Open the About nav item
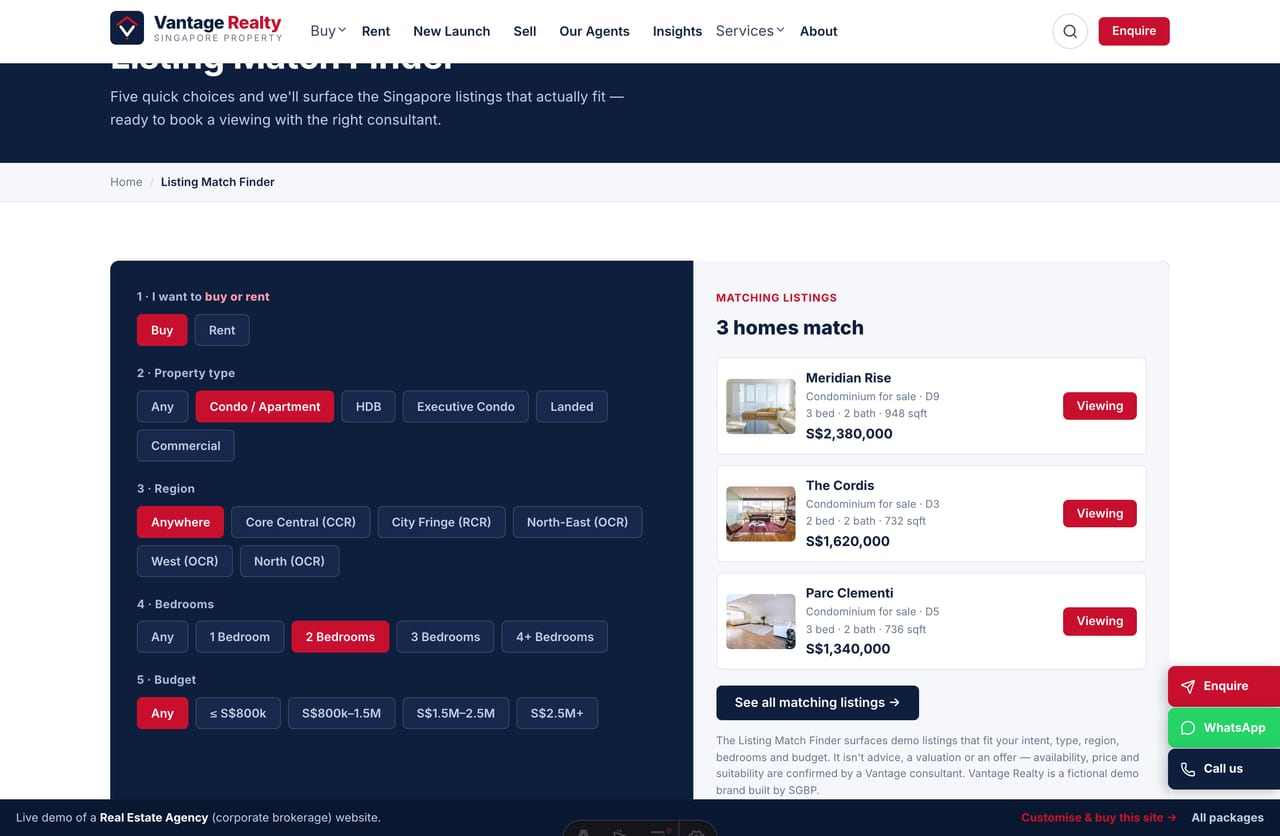 point(819,31)
